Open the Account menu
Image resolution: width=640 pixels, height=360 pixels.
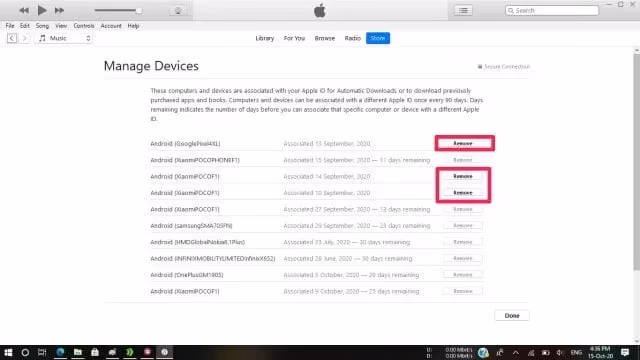click(111, 26)
